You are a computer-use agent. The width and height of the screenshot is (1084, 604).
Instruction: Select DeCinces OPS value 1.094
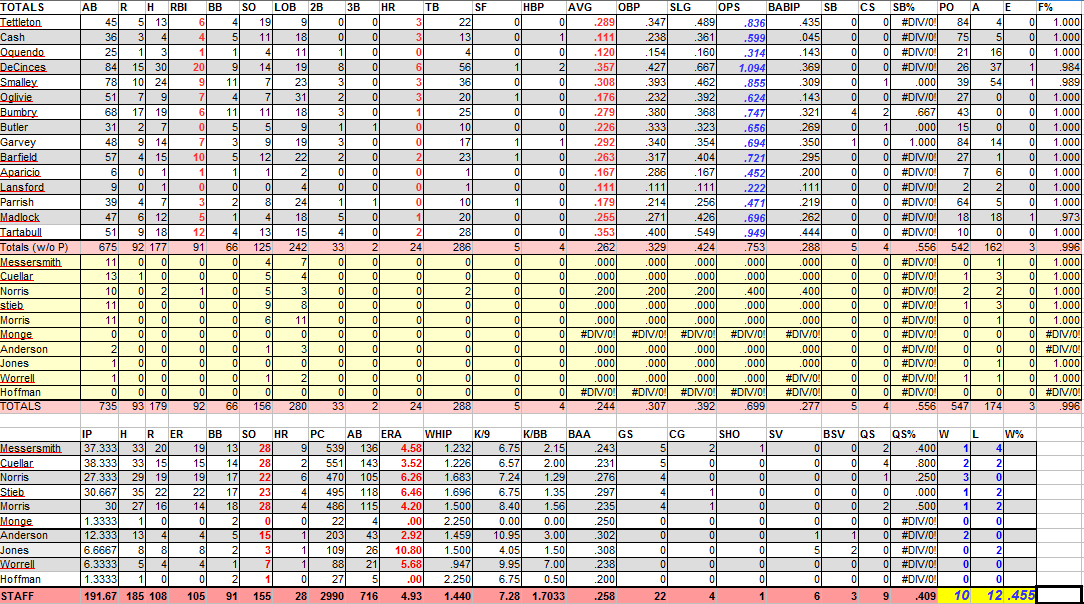pos(741,68)
